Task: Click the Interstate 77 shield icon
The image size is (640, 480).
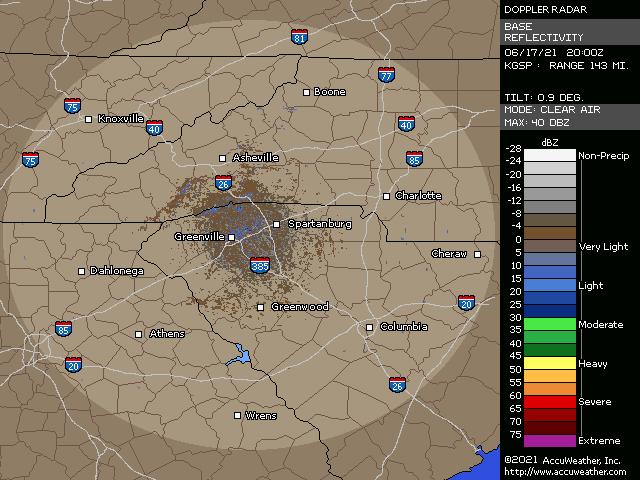Action: tap(386, 75)
